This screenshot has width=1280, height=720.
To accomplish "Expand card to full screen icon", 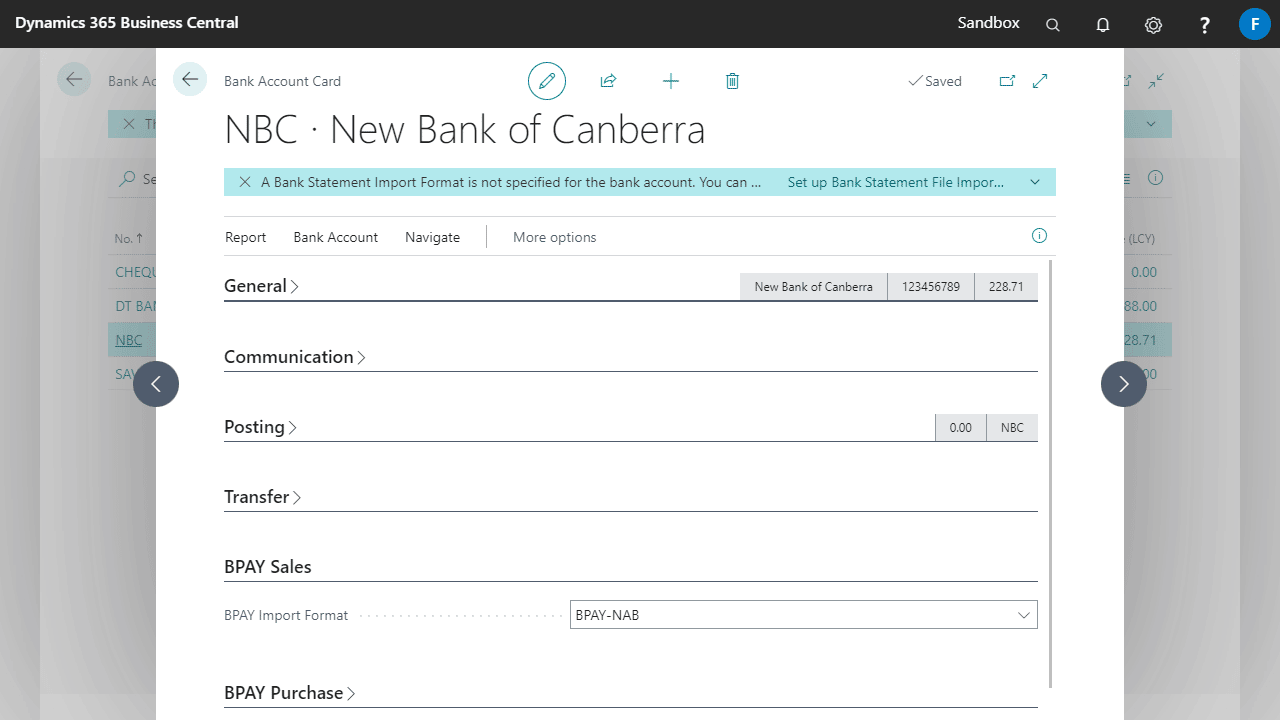I will pyautogui.click(x=1040, y=81).
